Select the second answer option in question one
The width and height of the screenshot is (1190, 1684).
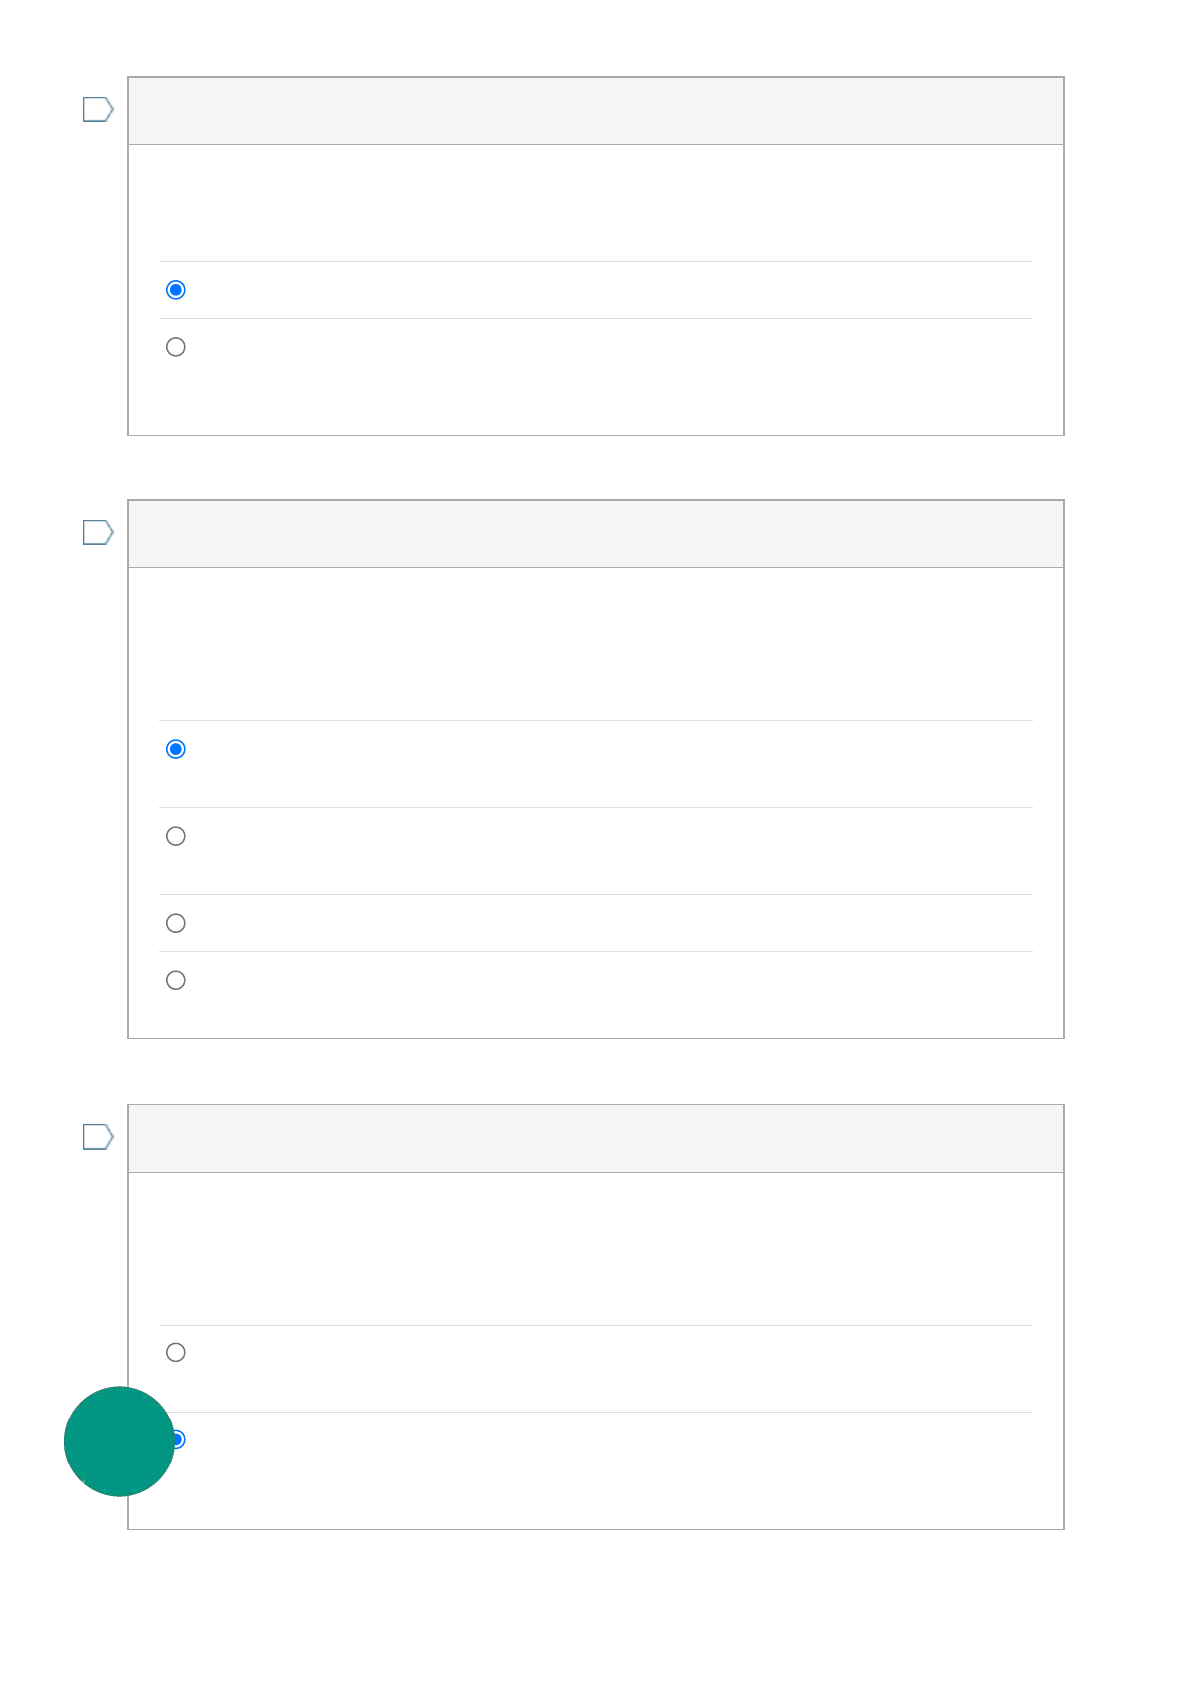click(176, 347)
